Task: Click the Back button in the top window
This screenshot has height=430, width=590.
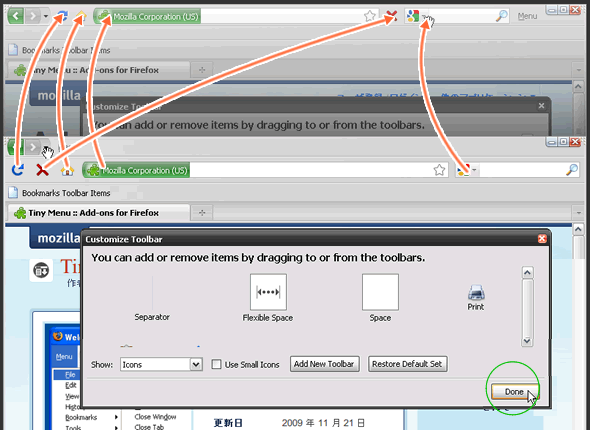Action: (16, 16)
